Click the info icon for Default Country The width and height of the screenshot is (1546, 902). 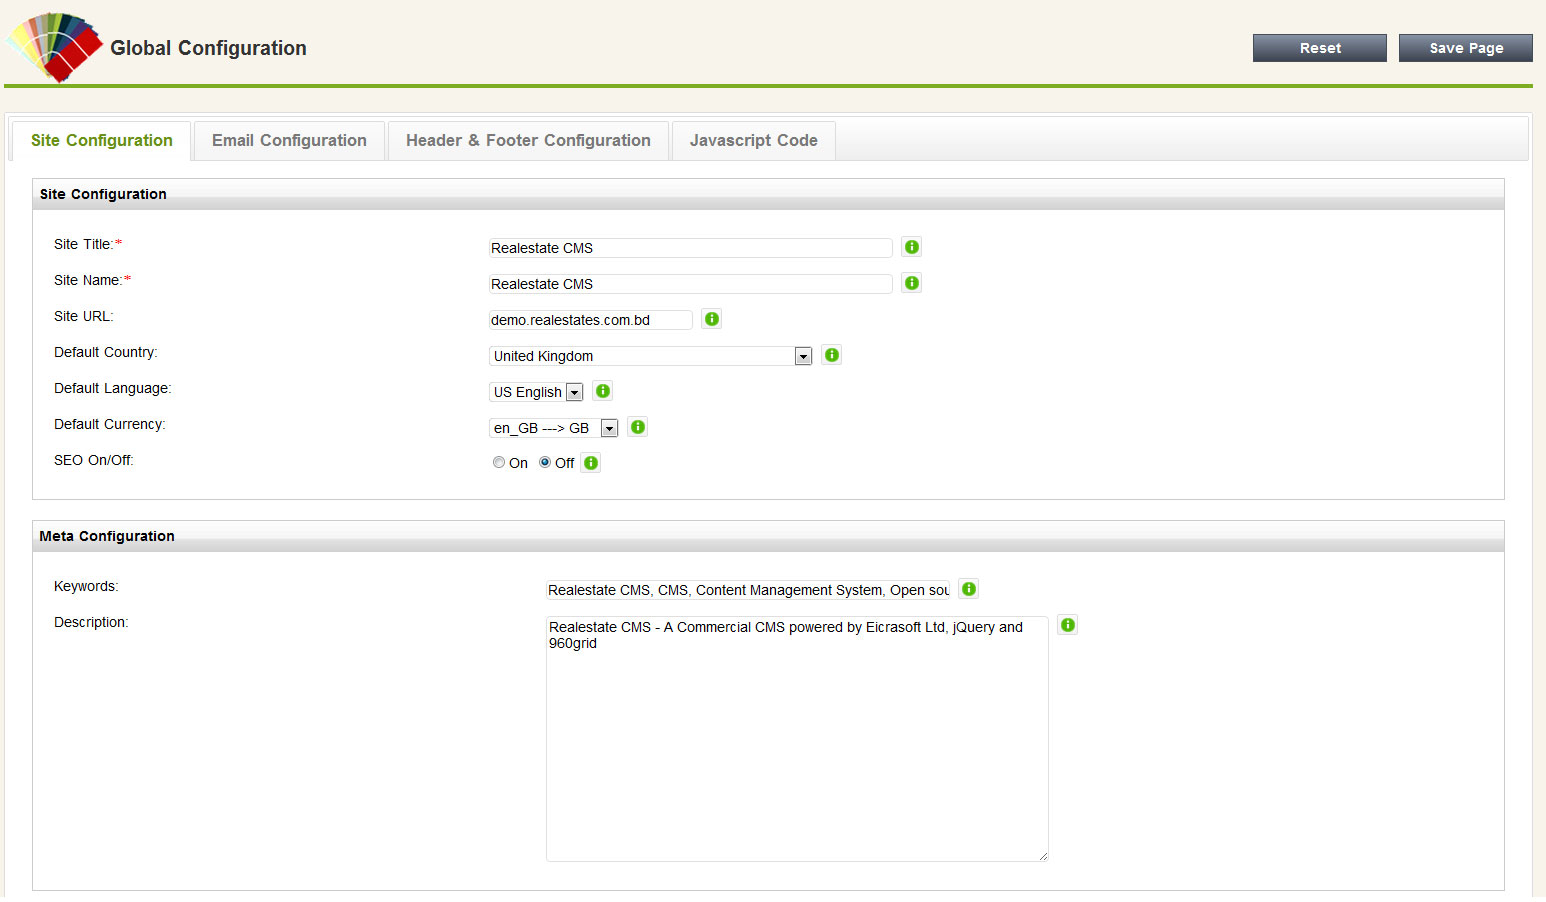tap(831, 355)
